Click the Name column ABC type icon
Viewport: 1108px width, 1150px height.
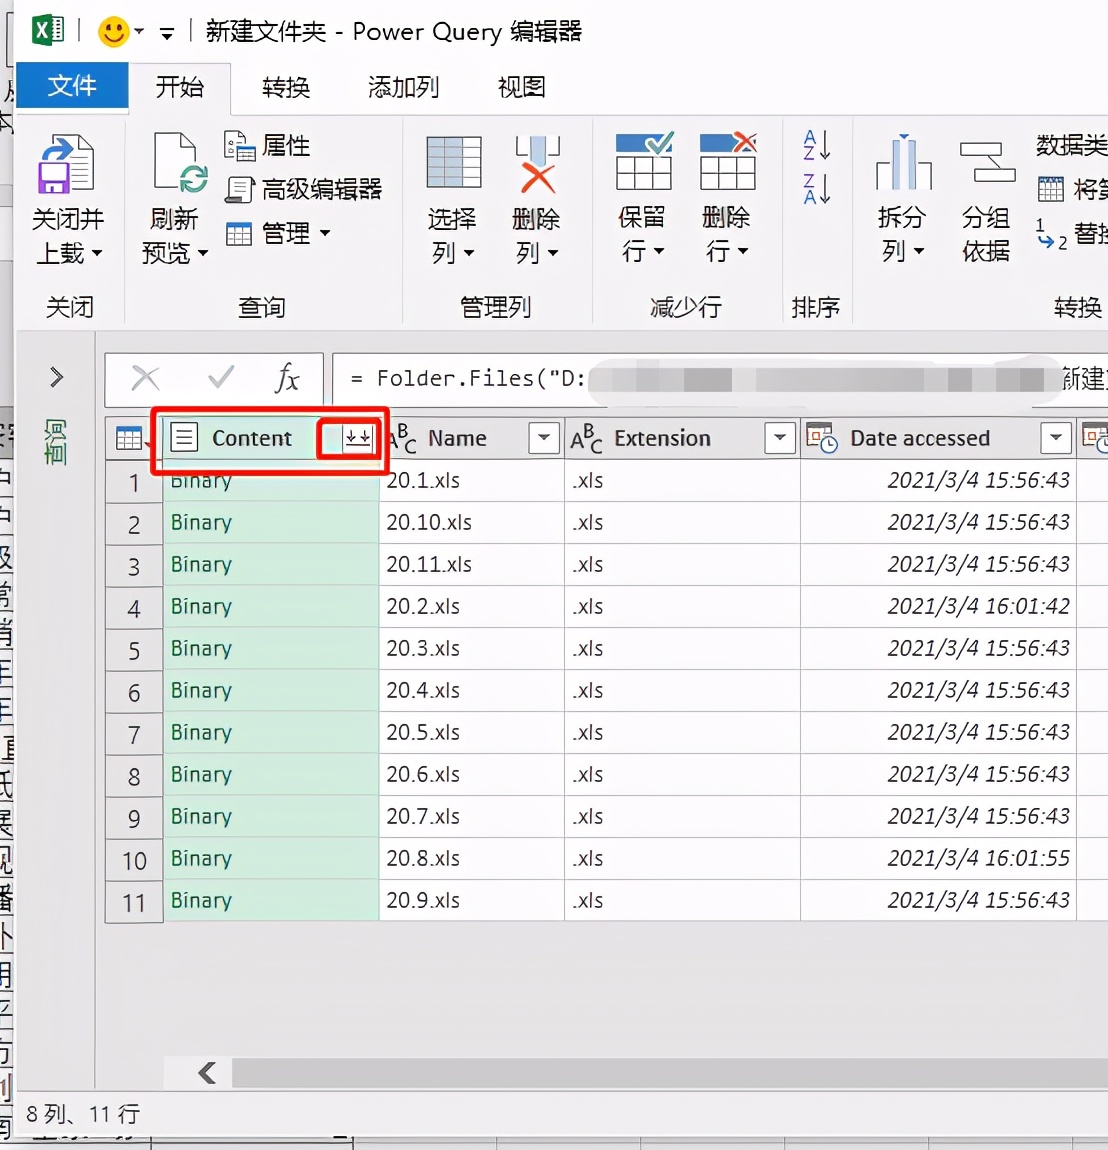click(402, 438)
